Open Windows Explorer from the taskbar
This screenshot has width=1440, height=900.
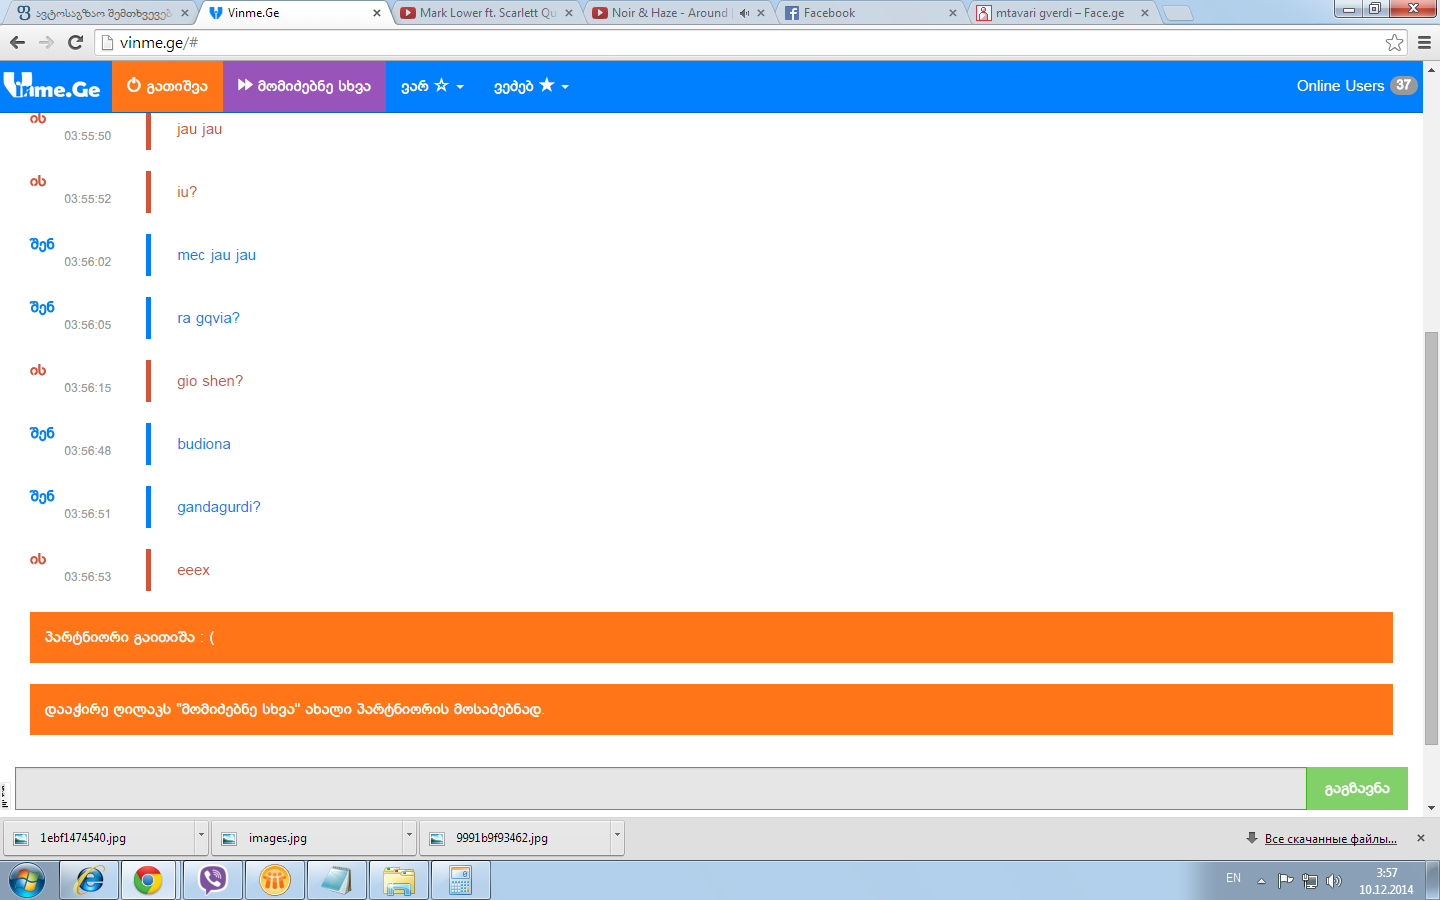point(398,880)
